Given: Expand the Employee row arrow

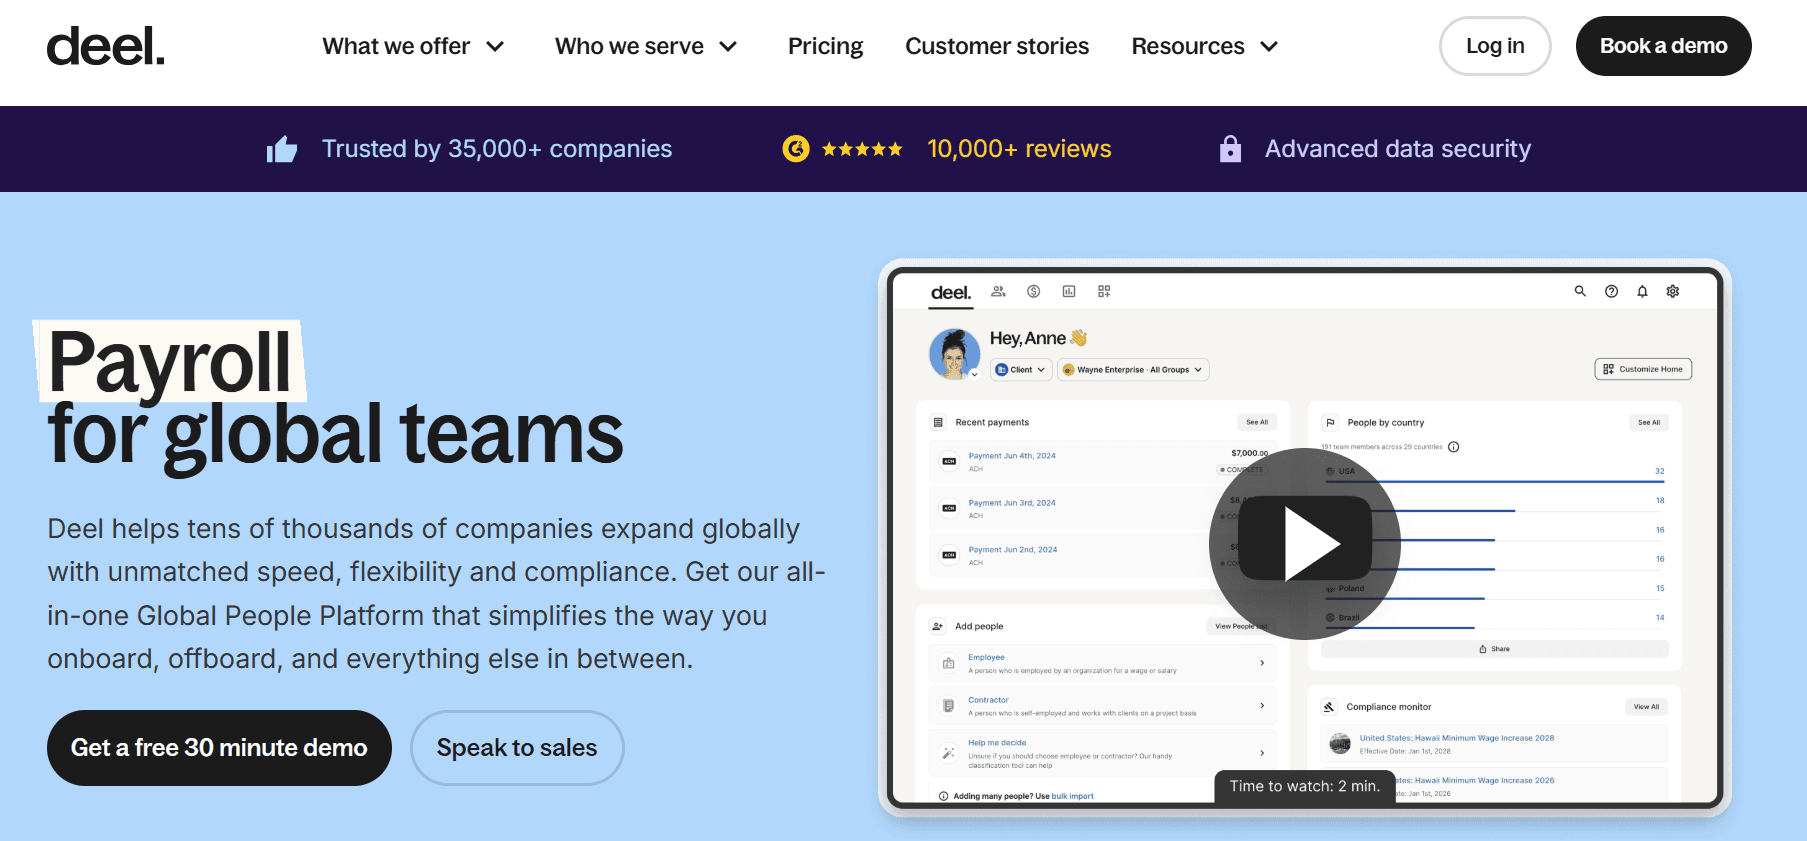Looking at the screenshot, I should point(1262,663).
